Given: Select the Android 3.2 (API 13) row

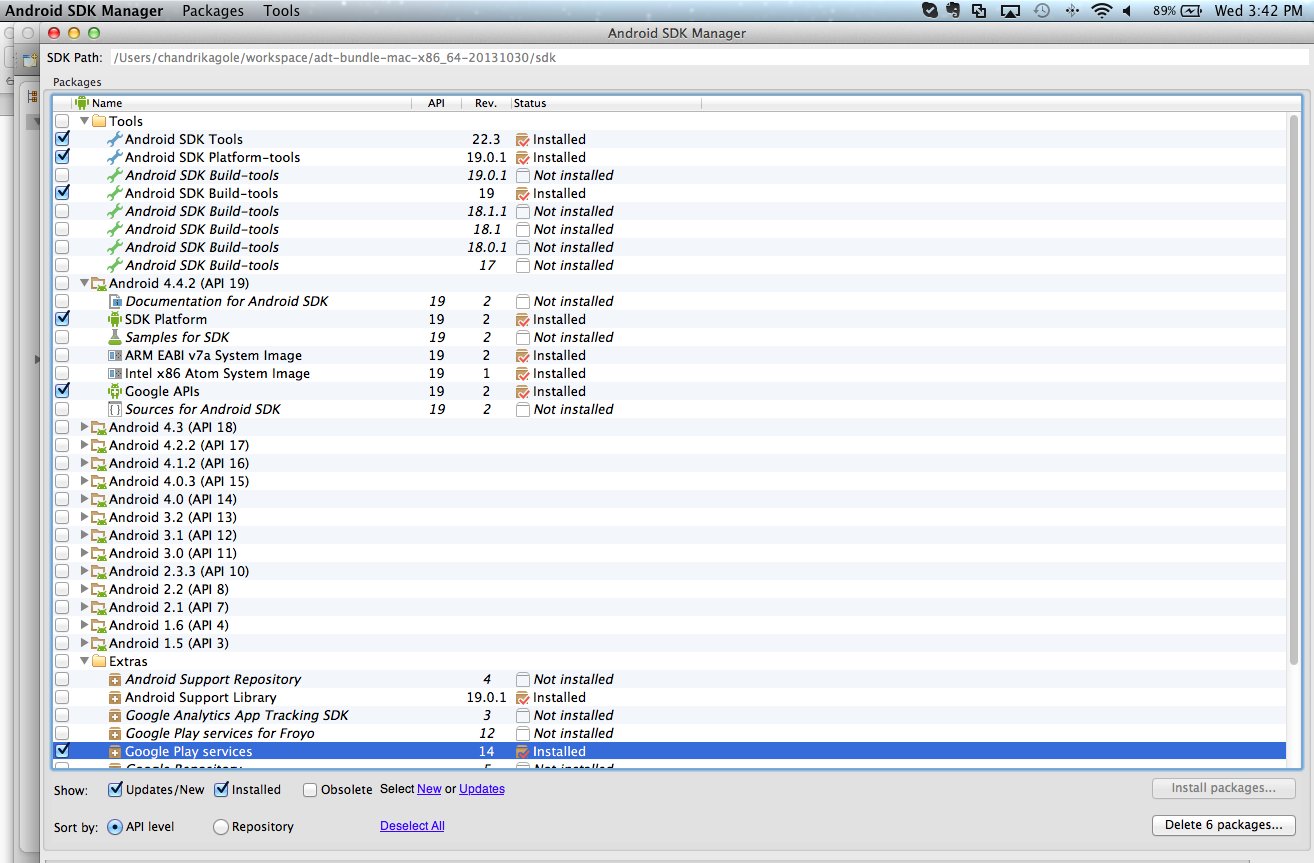Looking at the screenshot, I should point(670,517).
